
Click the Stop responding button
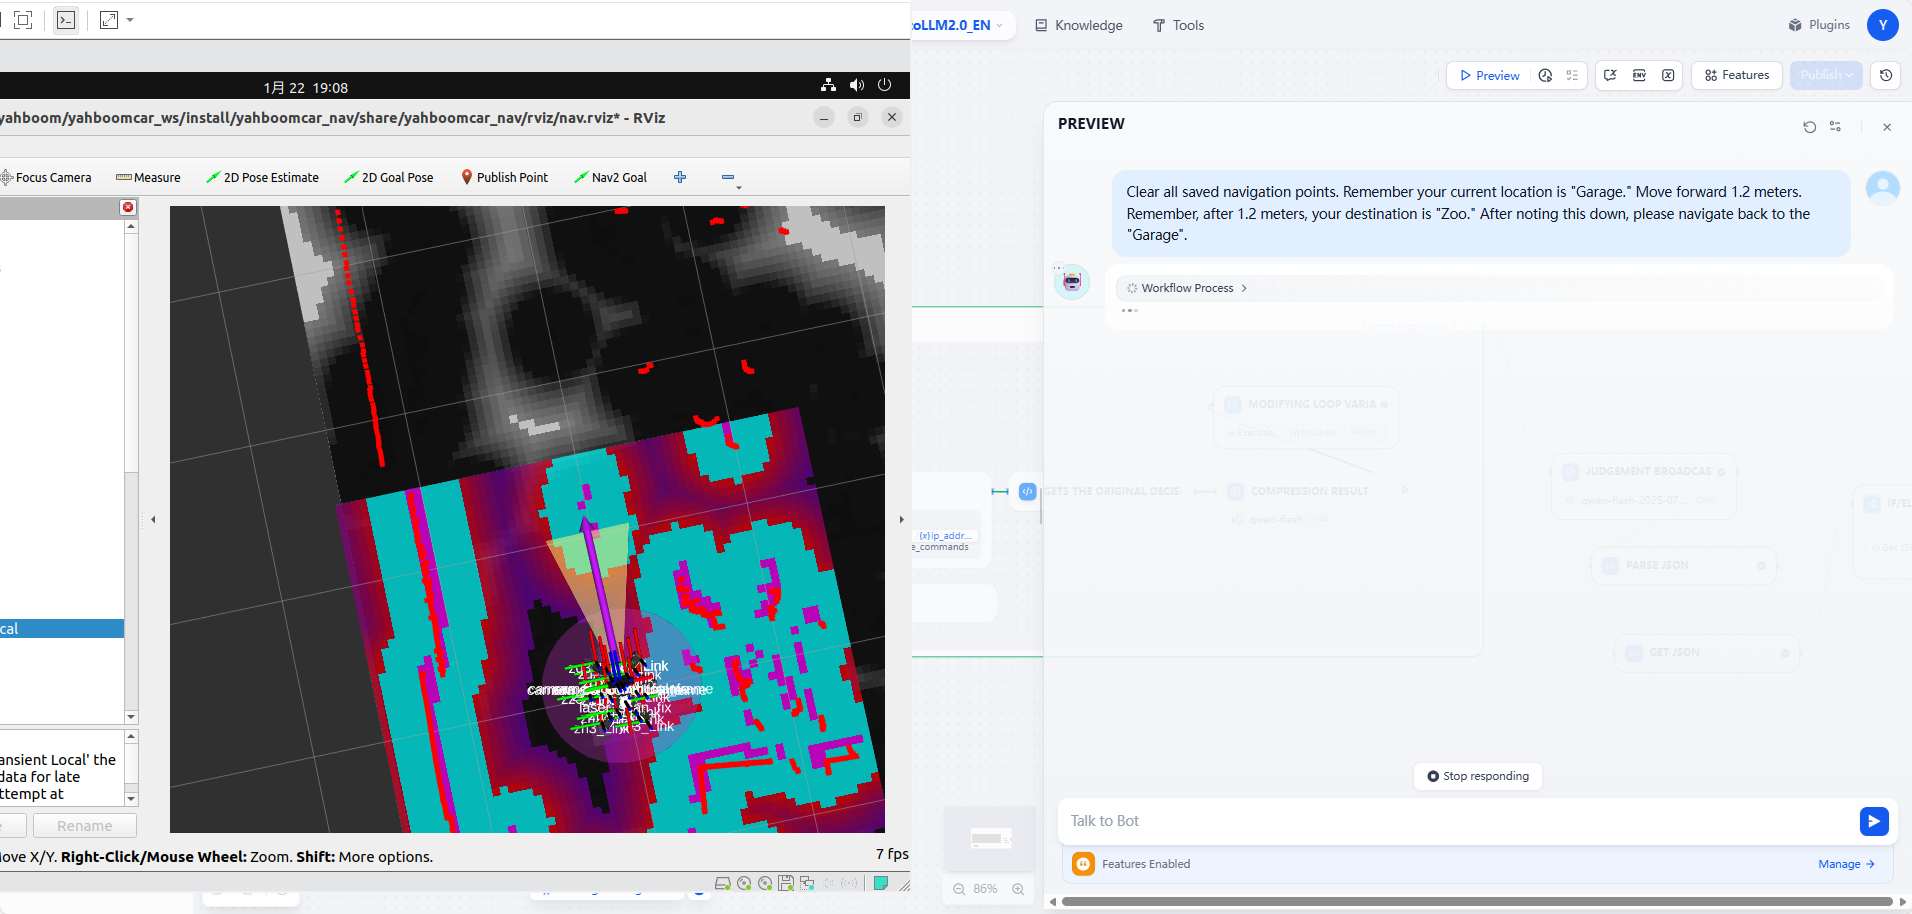click(1478, 776)
